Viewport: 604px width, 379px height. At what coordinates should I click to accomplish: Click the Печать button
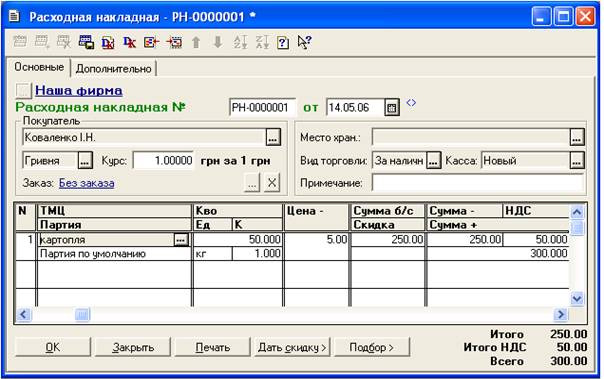213,347
